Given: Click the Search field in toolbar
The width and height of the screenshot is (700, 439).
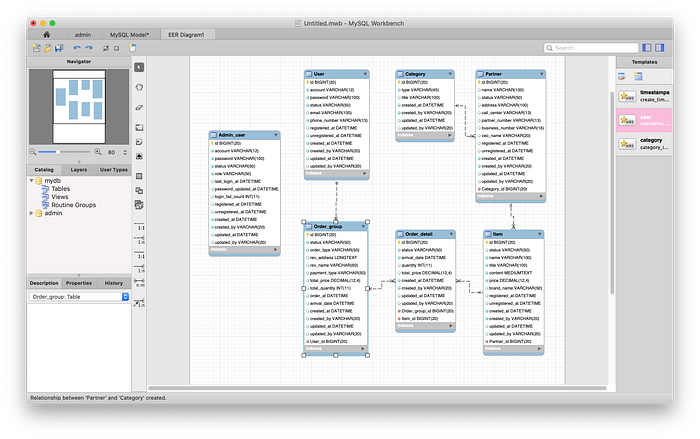Looking at the screenshot, I should tap(591, 48).
